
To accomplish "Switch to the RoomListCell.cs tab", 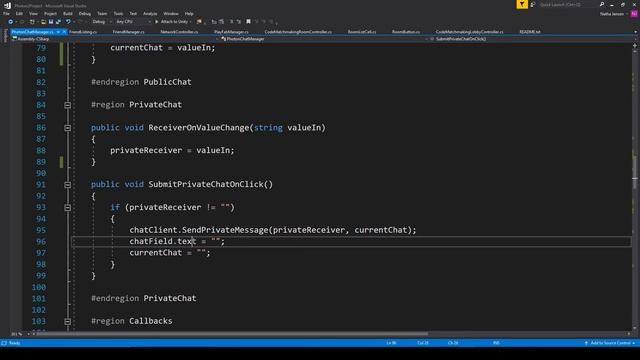I will coord(362,32).
